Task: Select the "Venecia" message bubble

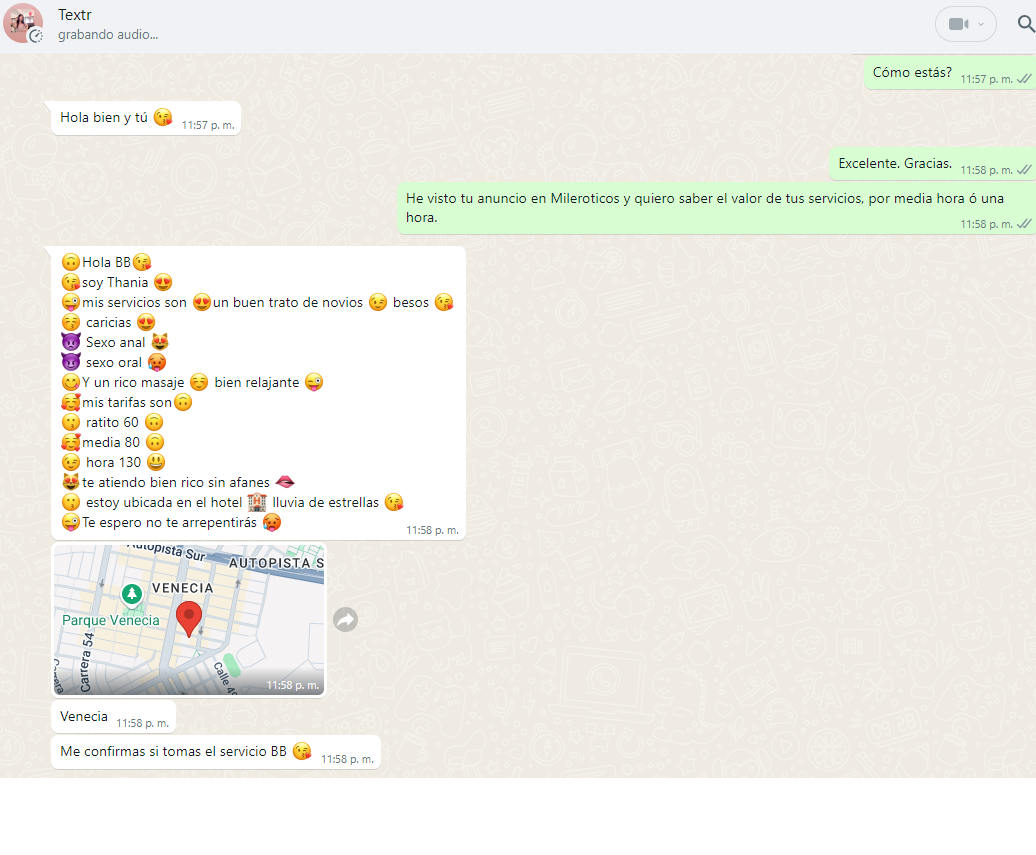Action: click(84, 716)
